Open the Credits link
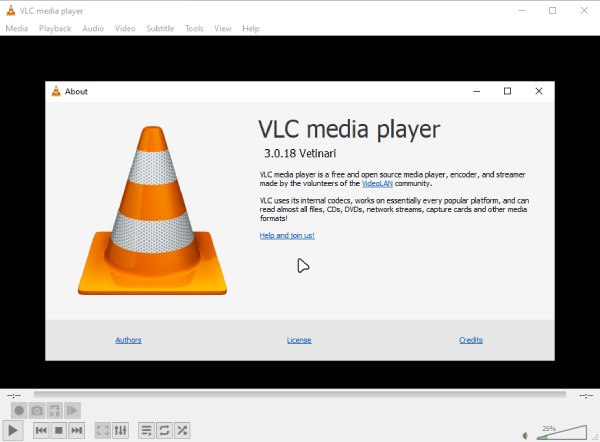 coord(471,340)
